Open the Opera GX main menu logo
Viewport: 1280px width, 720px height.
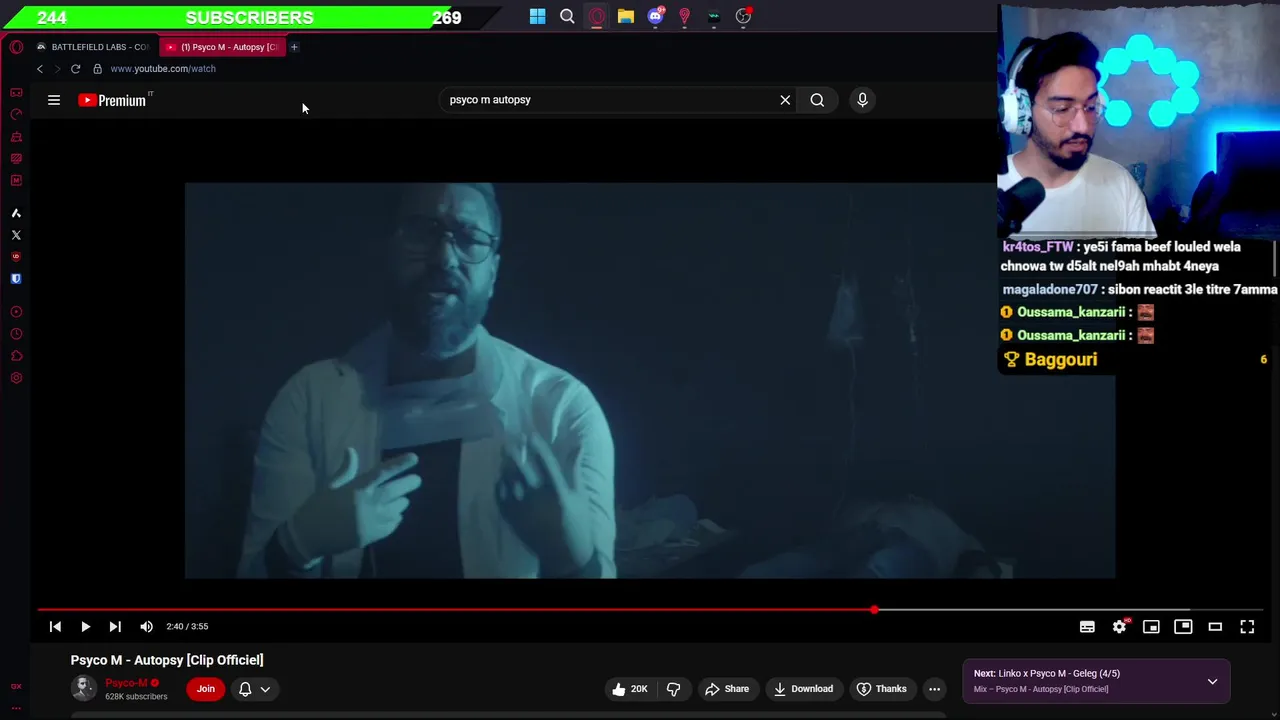pos(16,47)
